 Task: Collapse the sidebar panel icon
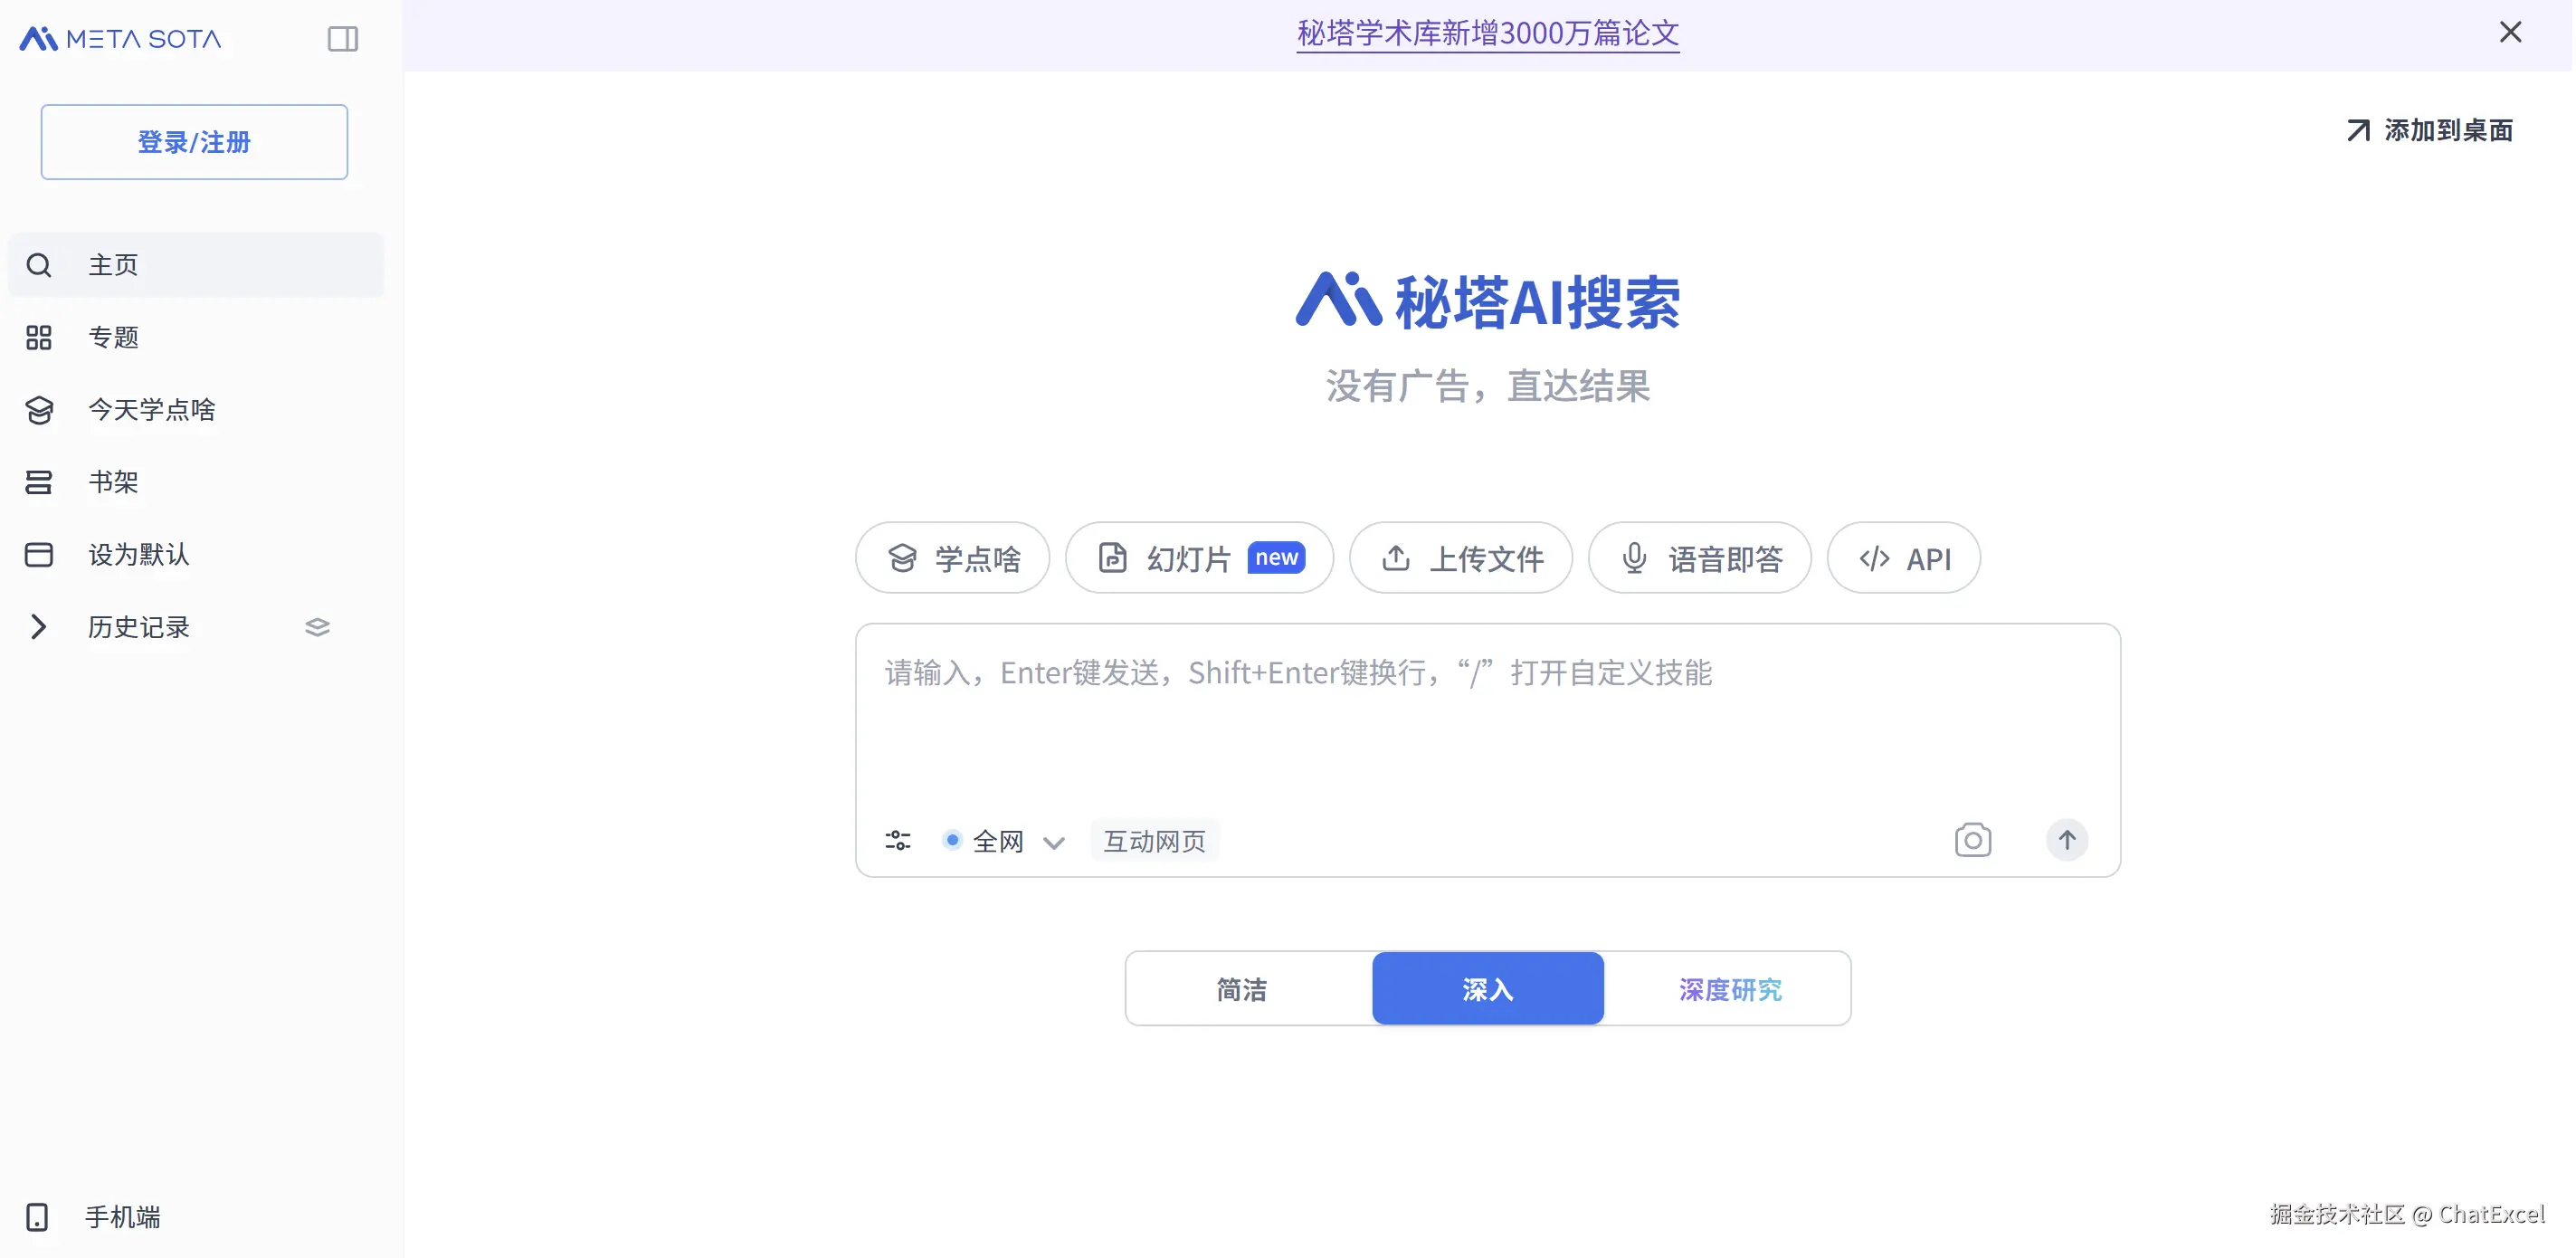tap(342, 39)
